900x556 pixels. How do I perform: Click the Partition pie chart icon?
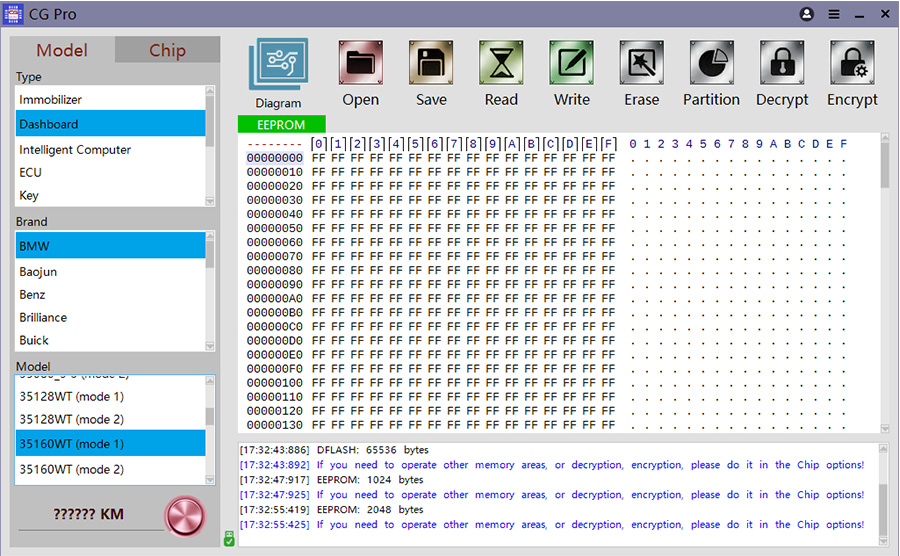[x=712, y=63]
